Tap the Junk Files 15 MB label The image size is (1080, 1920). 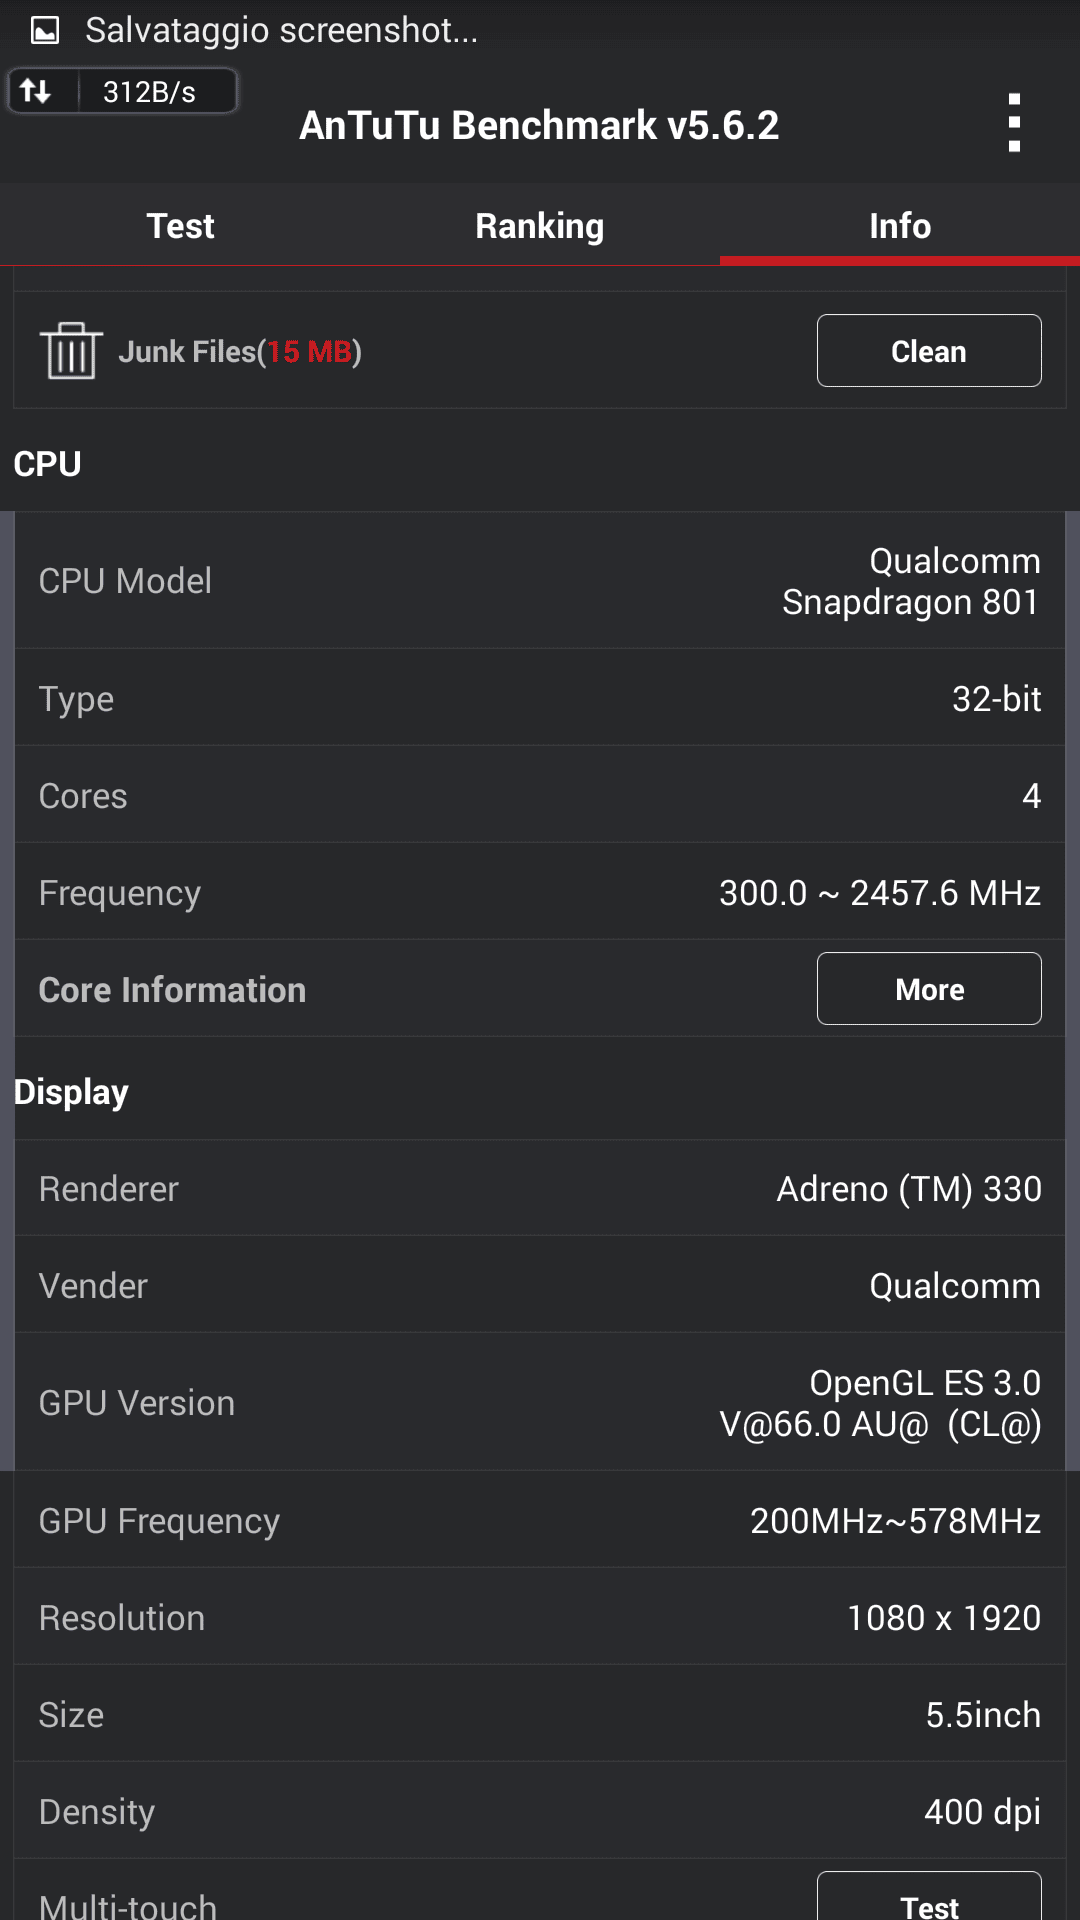(x=240, y=352)
